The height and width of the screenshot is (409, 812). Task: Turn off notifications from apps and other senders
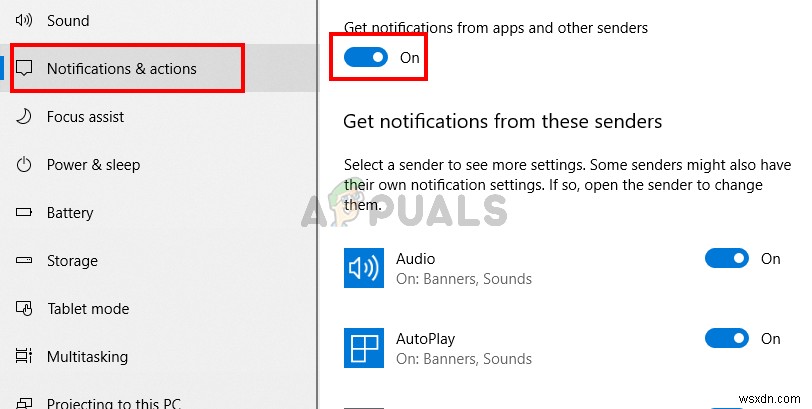[x=366, y=57]
